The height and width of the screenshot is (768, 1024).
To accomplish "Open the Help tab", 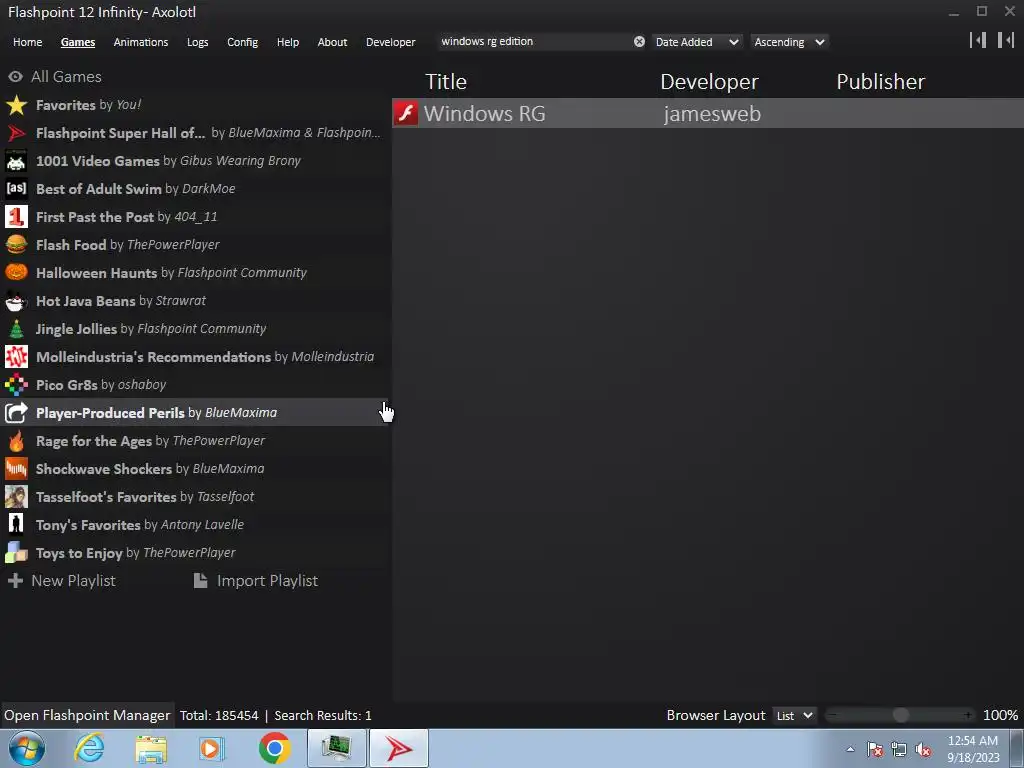I will click(287, 42).
